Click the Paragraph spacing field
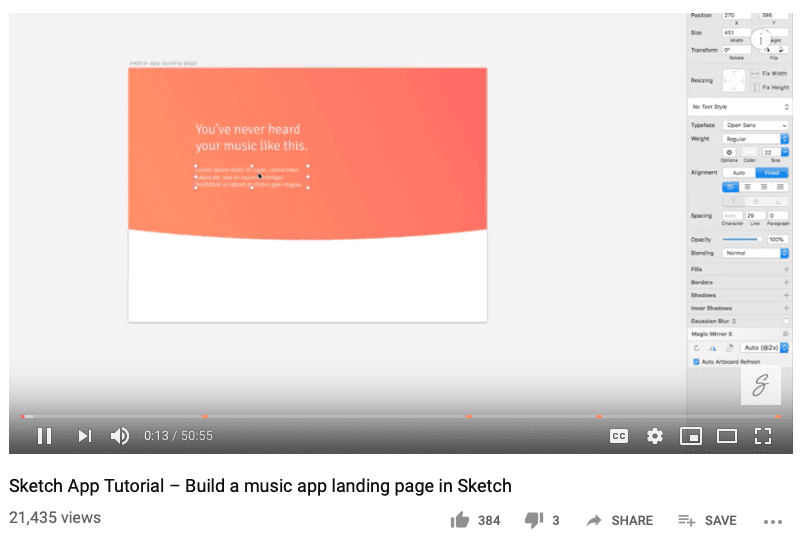This screenshot has width=807, height=539. (x=778, y=216)
